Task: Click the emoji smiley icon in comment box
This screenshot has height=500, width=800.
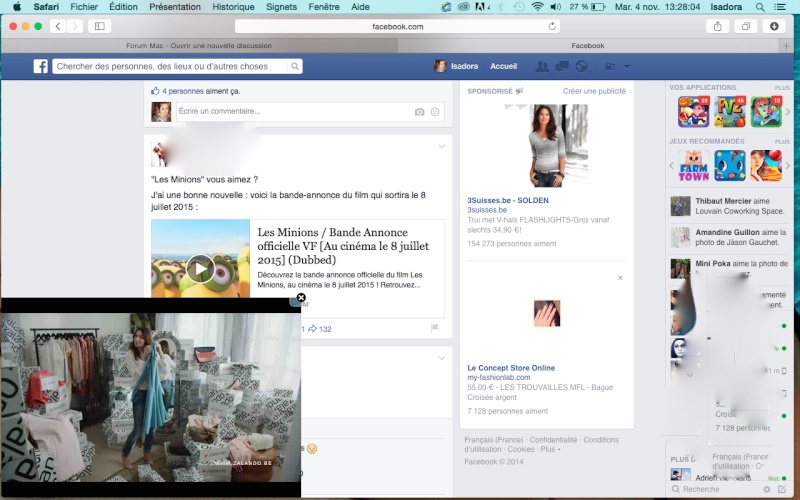Action: point(435,112)
